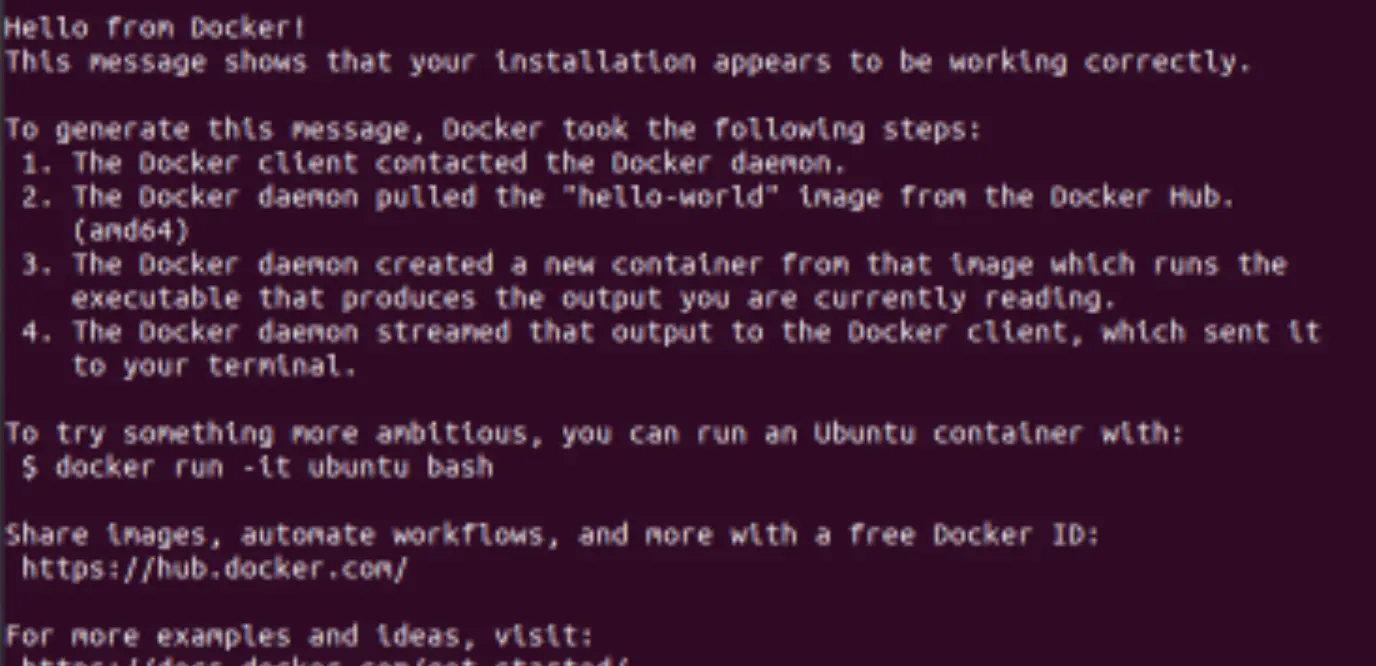Click the "docker run -it ubuntu bash" command
The image size is (1376, 666).
click(x=274, y=467)
